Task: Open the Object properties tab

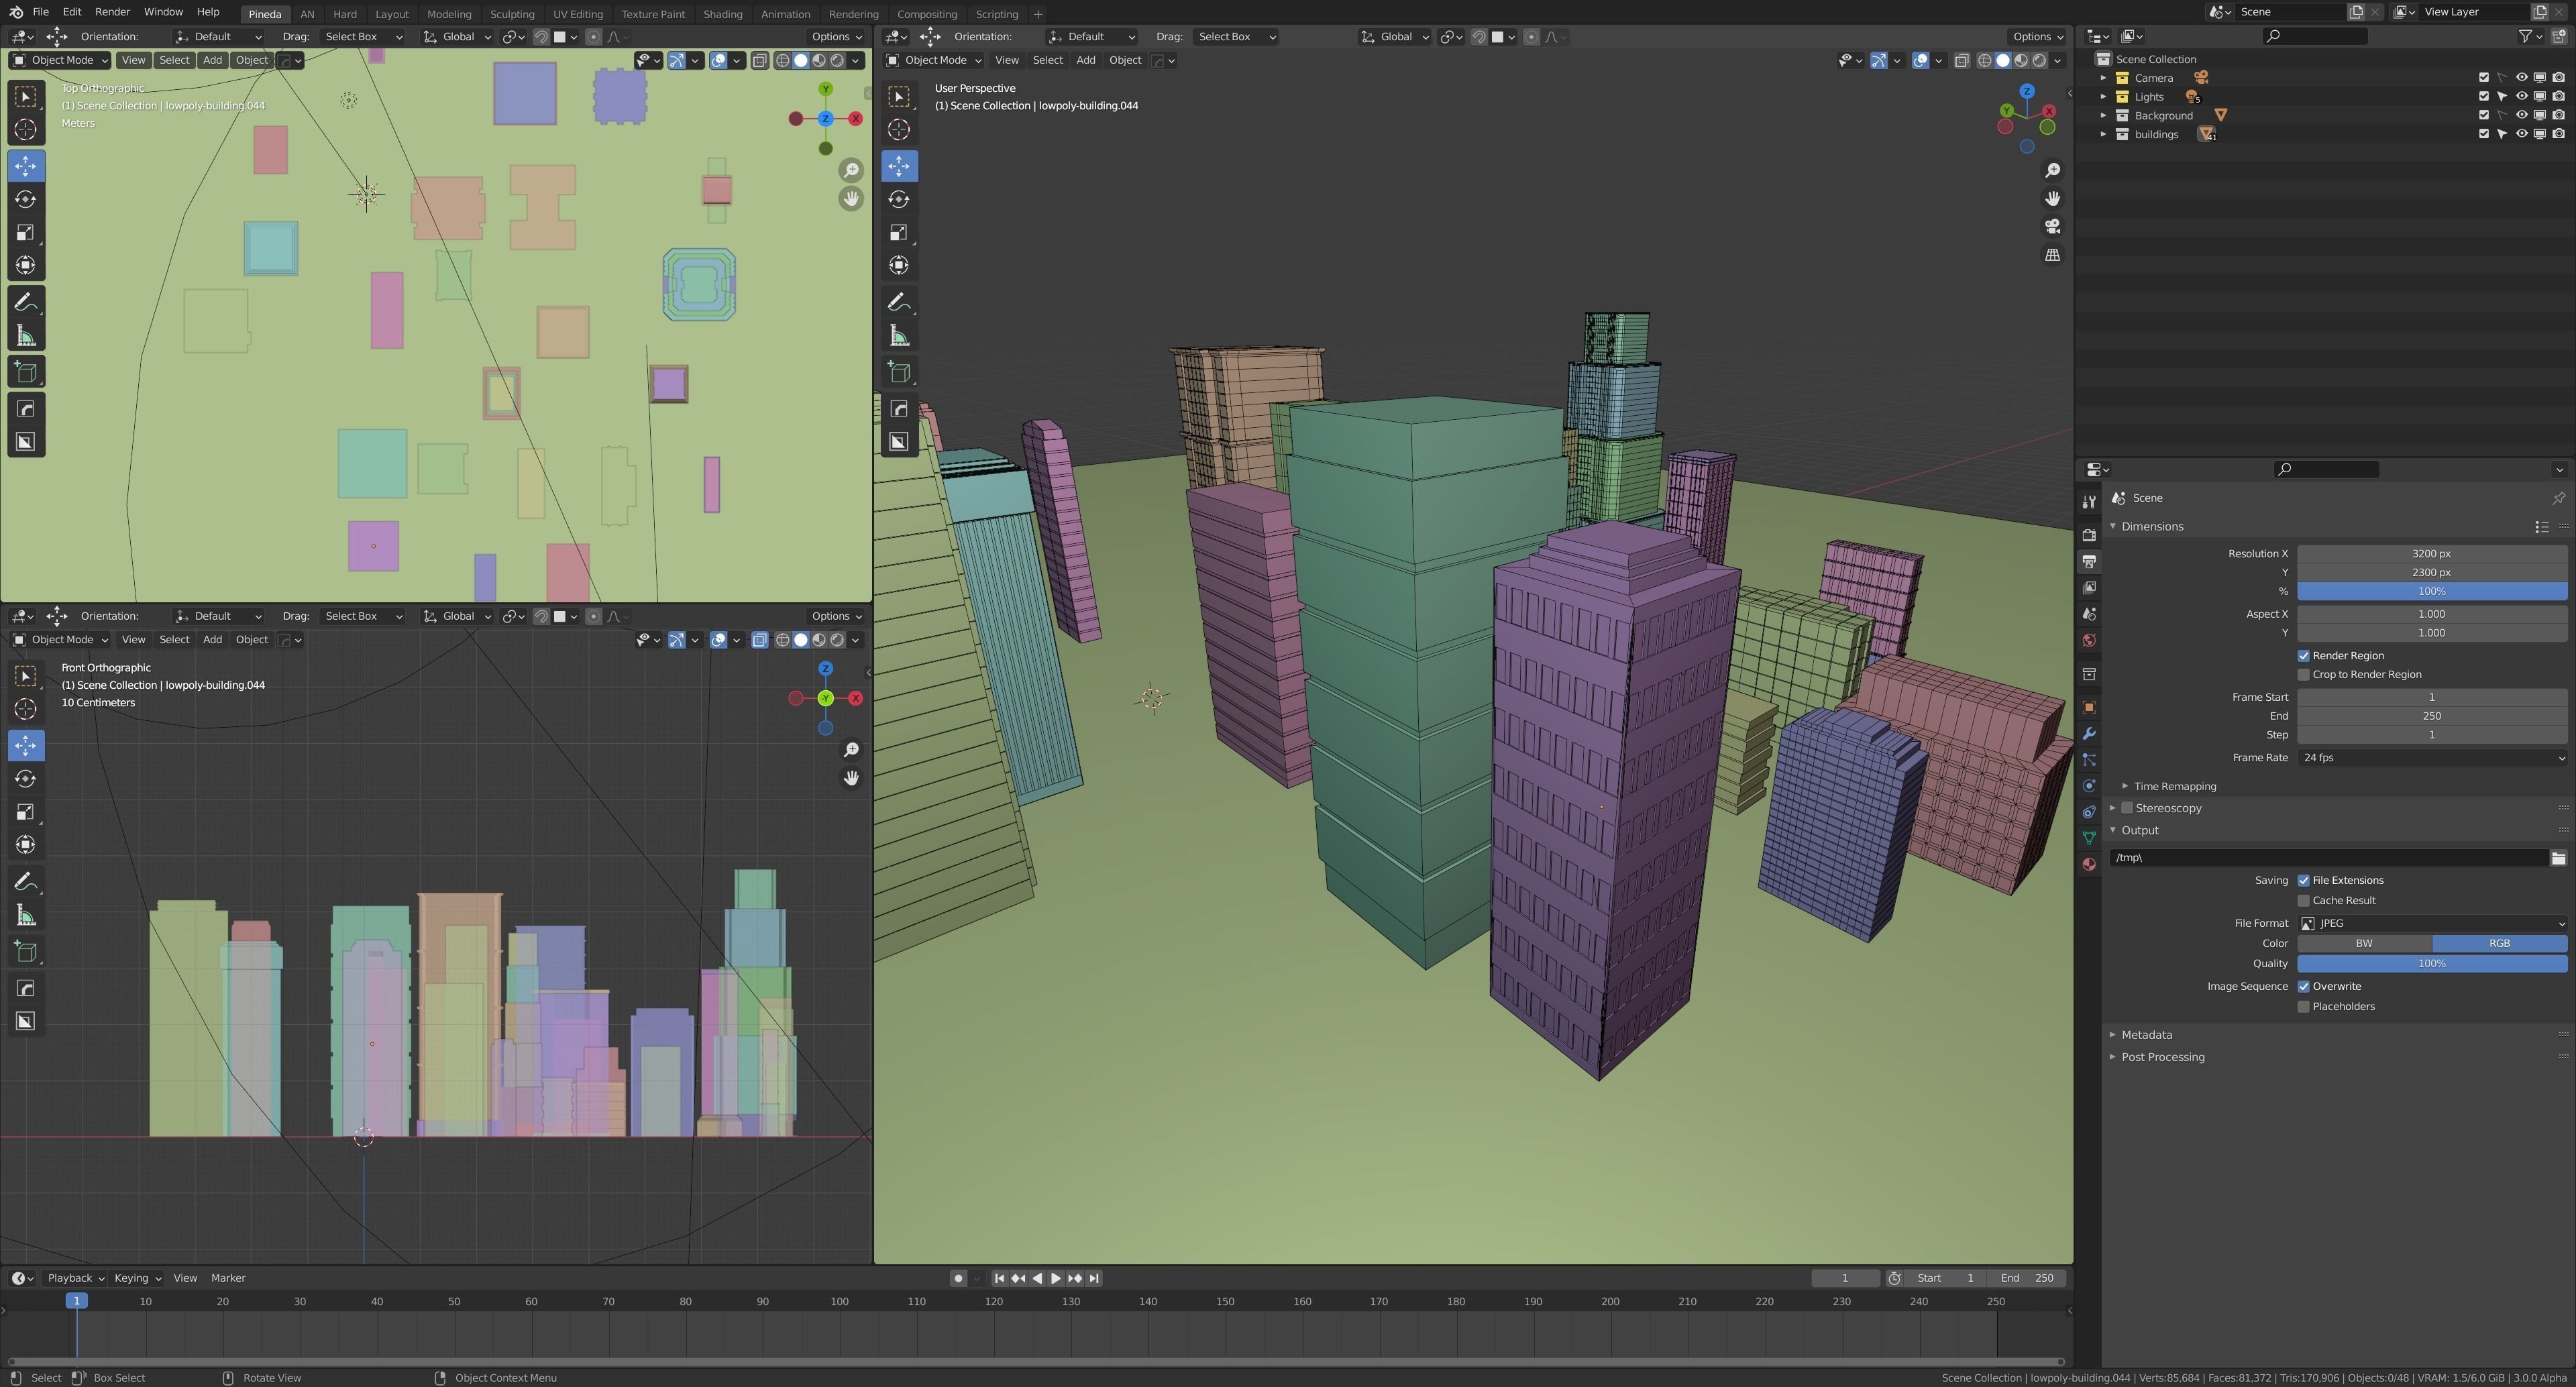Action: 2088,707
